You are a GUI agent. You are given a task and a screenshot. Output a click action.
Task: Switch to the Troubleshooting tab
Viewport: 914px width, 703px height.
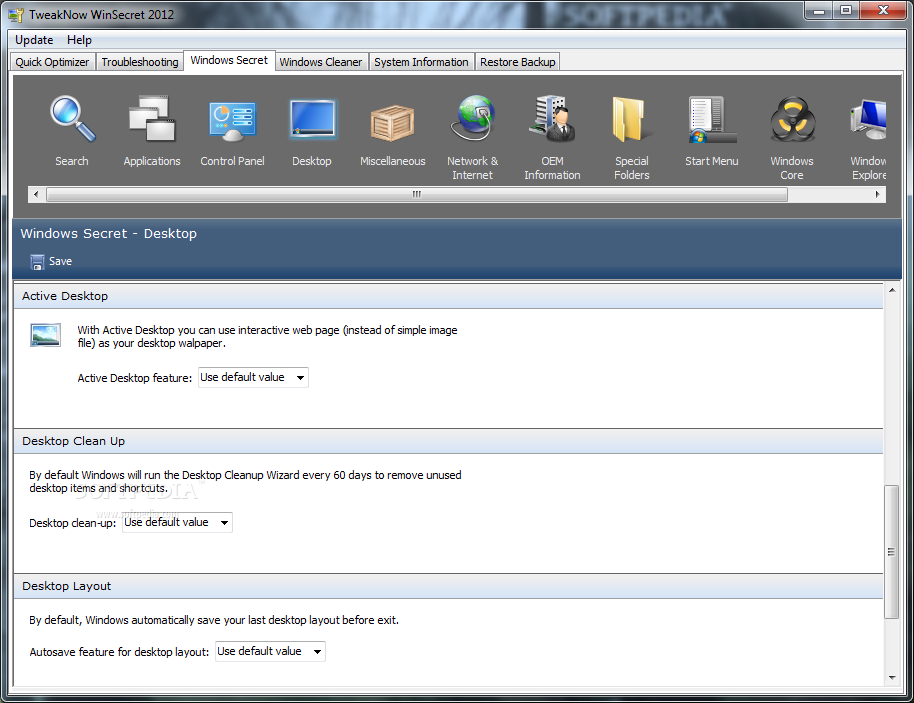tap(140, 62)
